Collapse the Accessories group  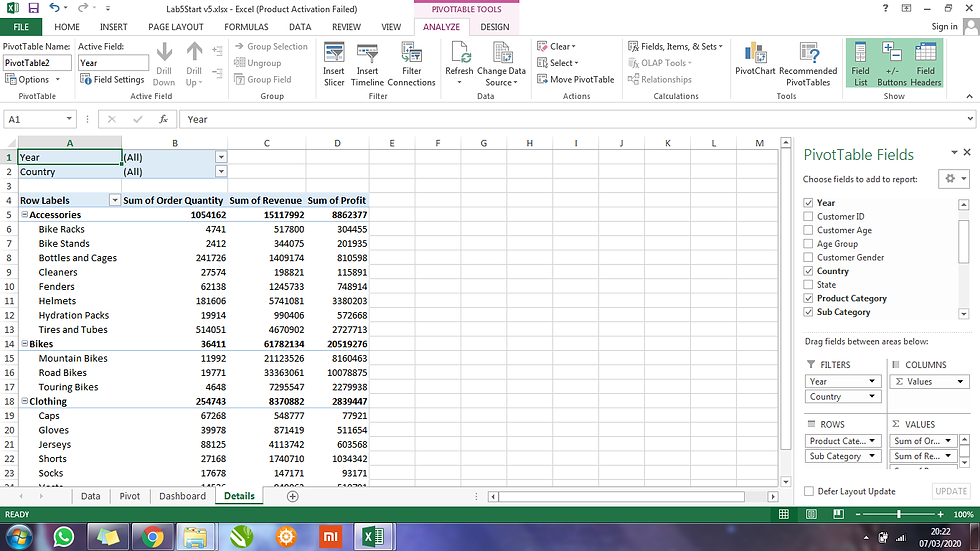point(24,215)
